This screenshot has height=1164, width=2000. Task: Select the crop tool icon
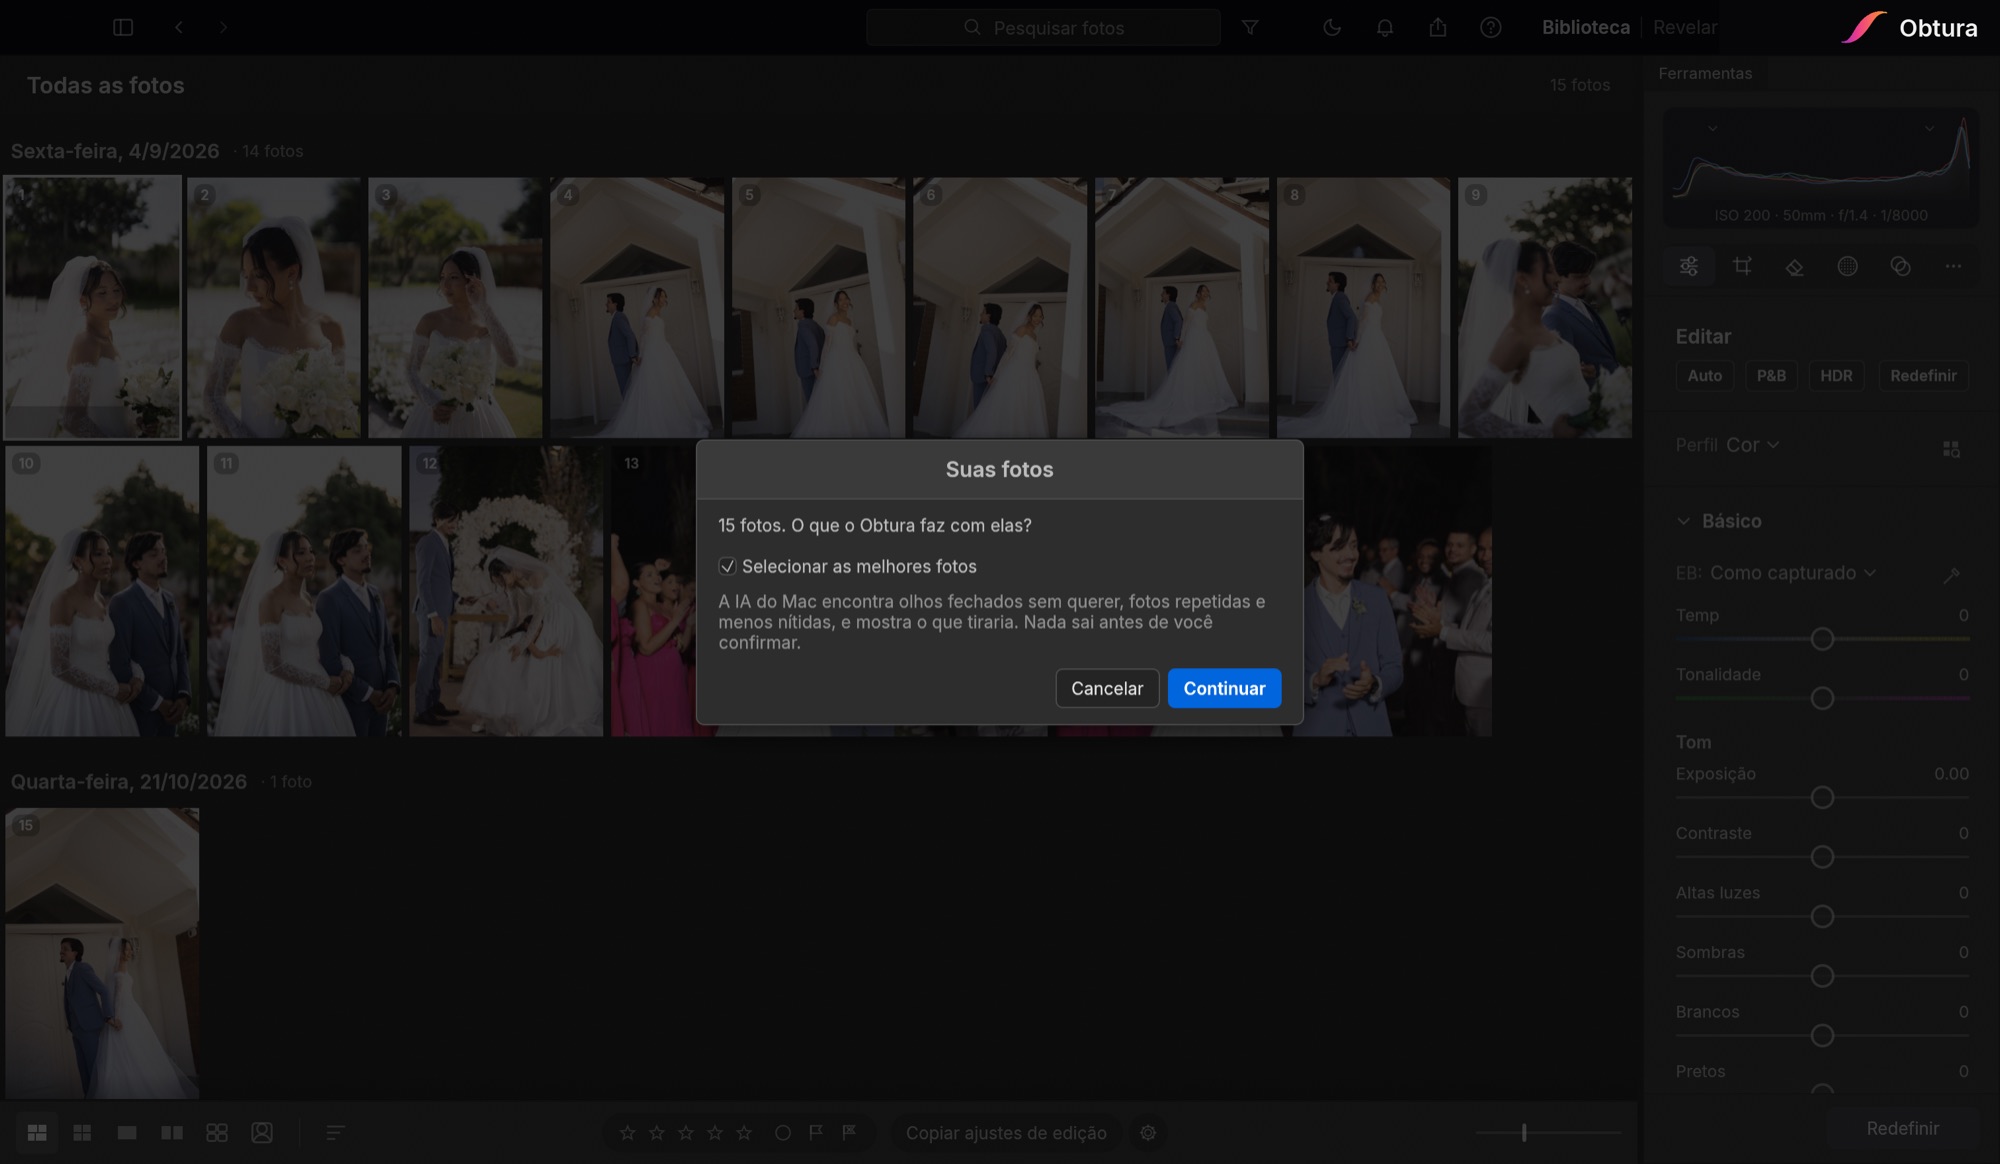click(x=1742, y=266)
